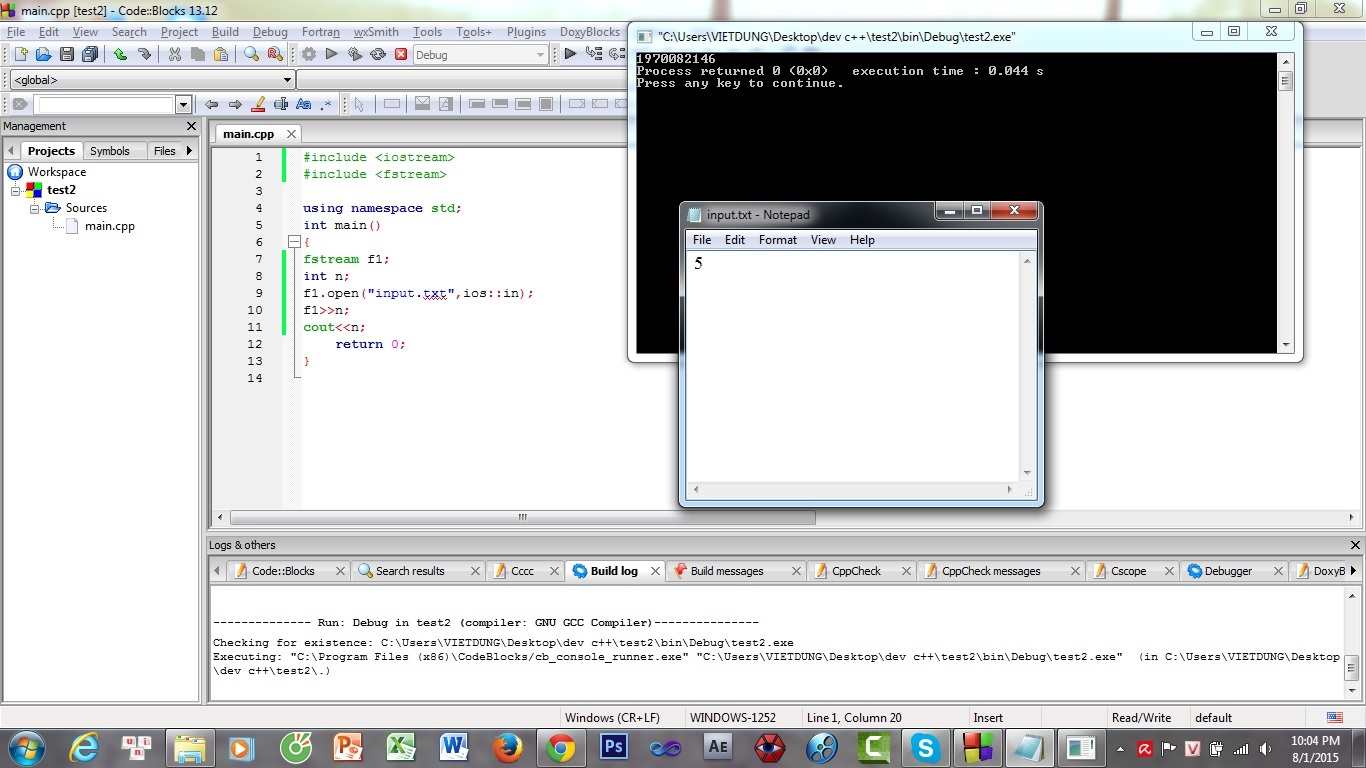Screen dimensions: 1366x768
Task: Toggle the match case Aa option
Action: point(303,104)
